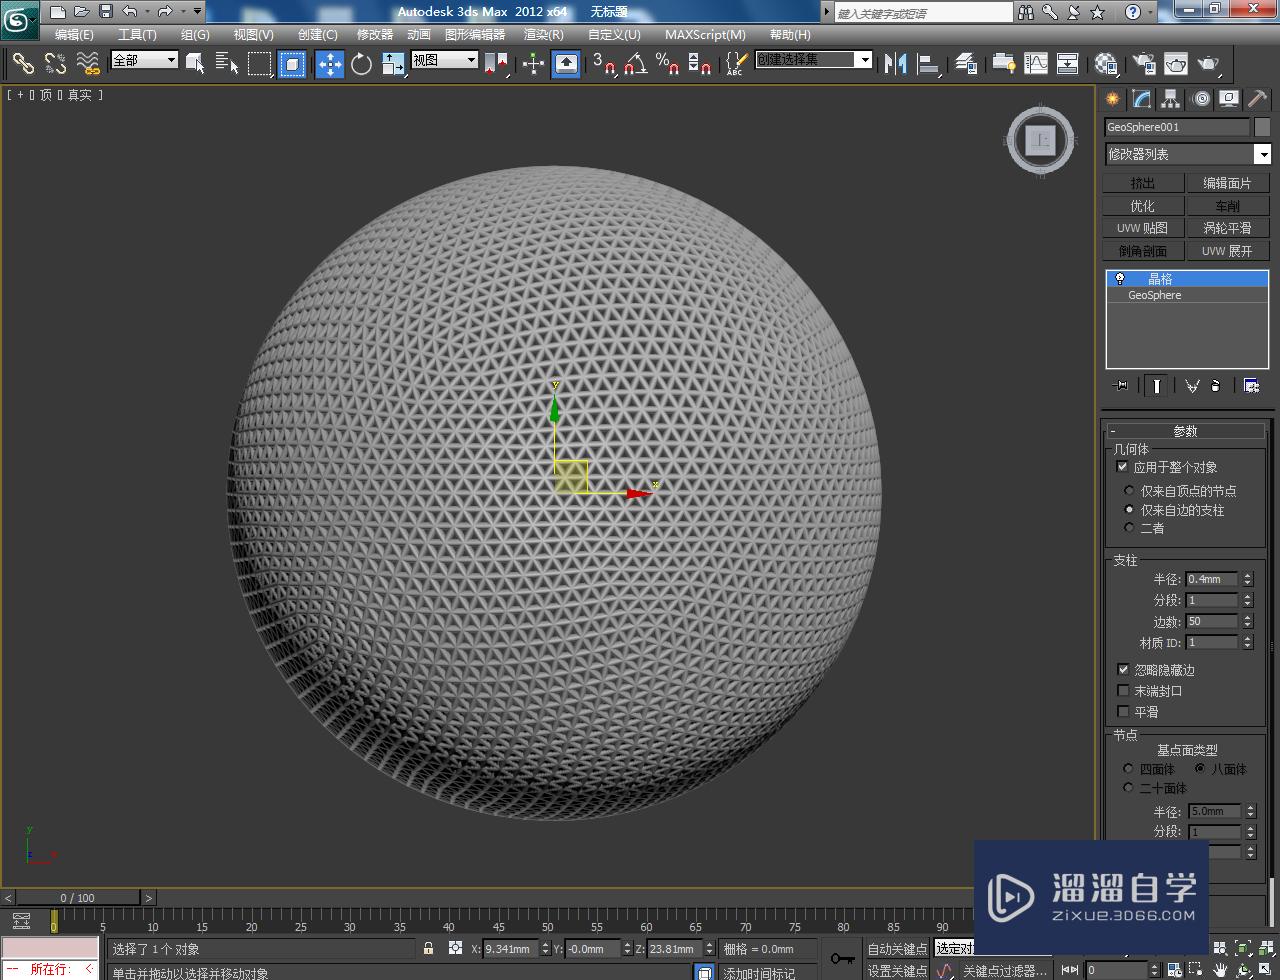Click the Bind to Space Warp icon
The width and height of the screenshot is (1280, 980).
[88, 64]
